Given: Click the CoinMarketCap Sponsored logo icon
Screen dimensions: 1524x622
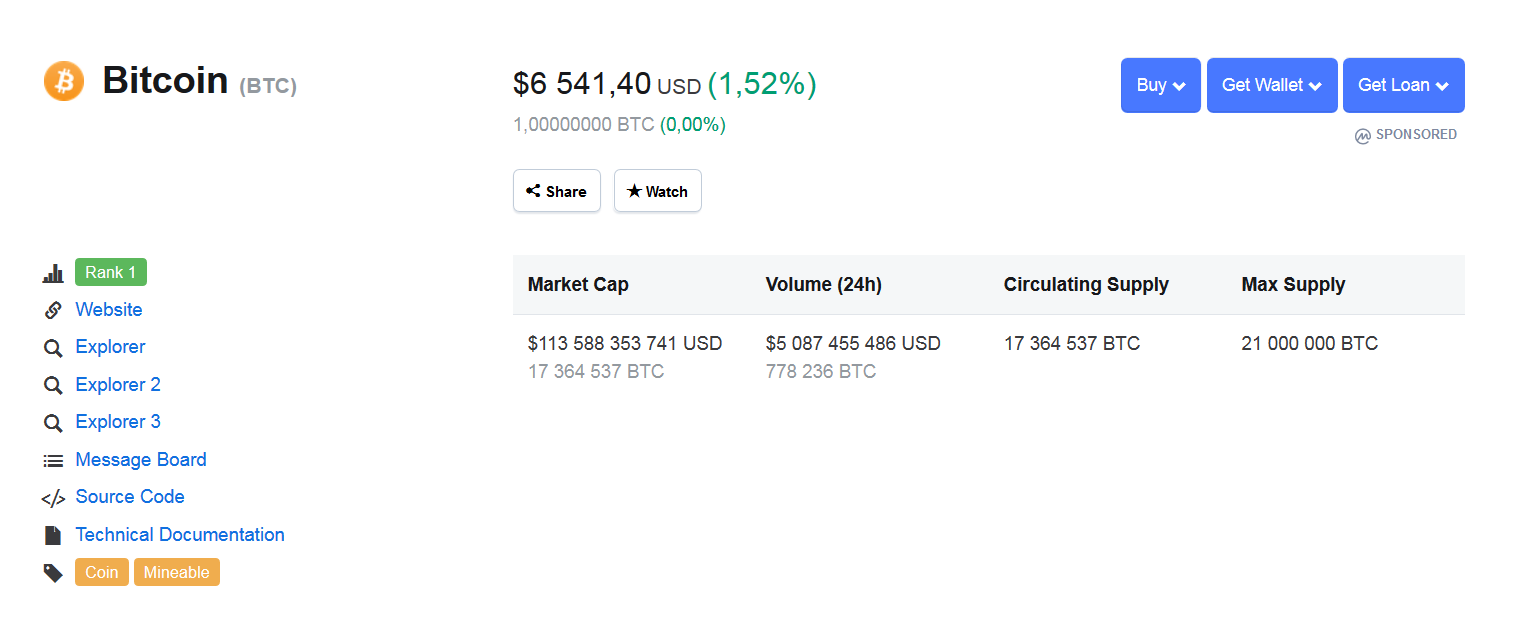Looking at the screenshot, I should coord(1362,135).
